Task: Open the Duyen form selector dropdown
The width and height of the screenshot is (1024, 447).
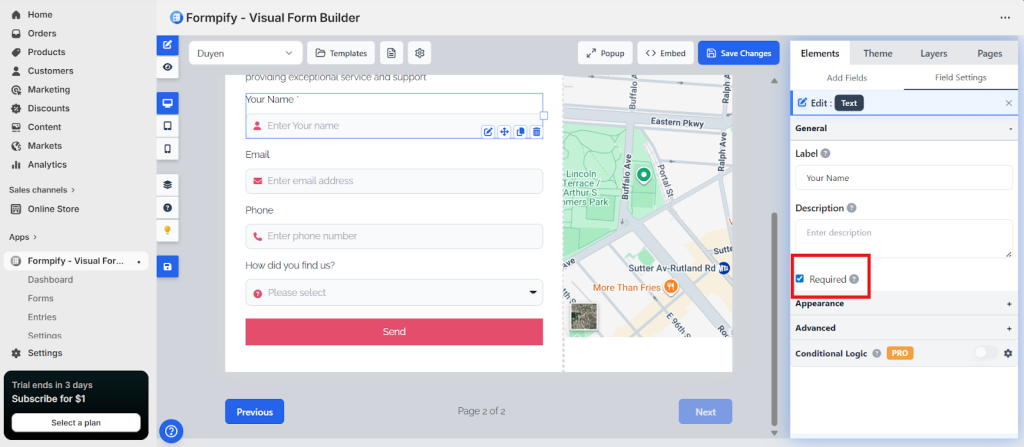Action: click(x=245, y=53)
